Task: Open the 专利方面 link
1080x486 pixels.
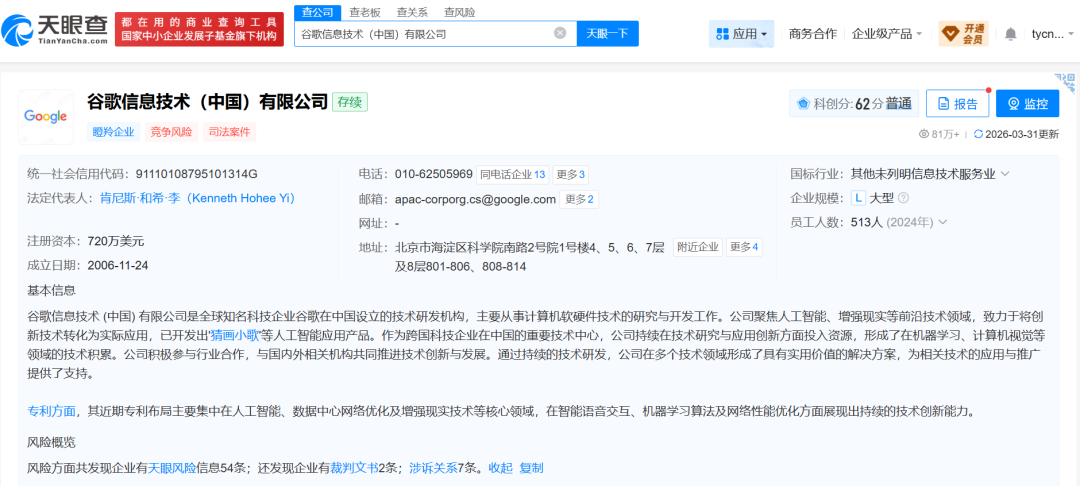Action: (x=52, y=412)
